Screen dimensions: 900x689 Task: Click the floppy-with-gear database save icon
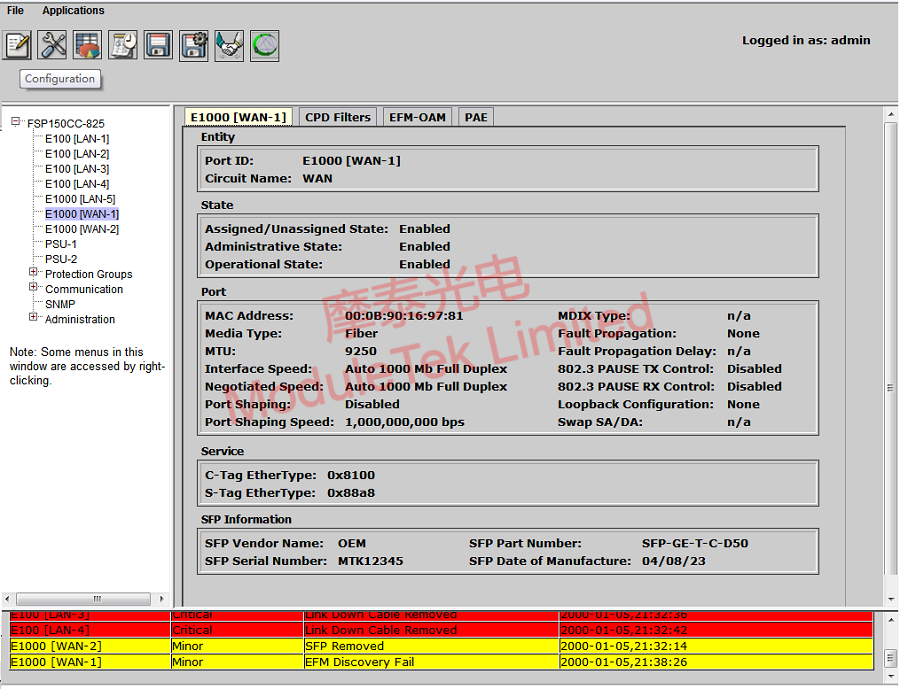pos(193,44)
